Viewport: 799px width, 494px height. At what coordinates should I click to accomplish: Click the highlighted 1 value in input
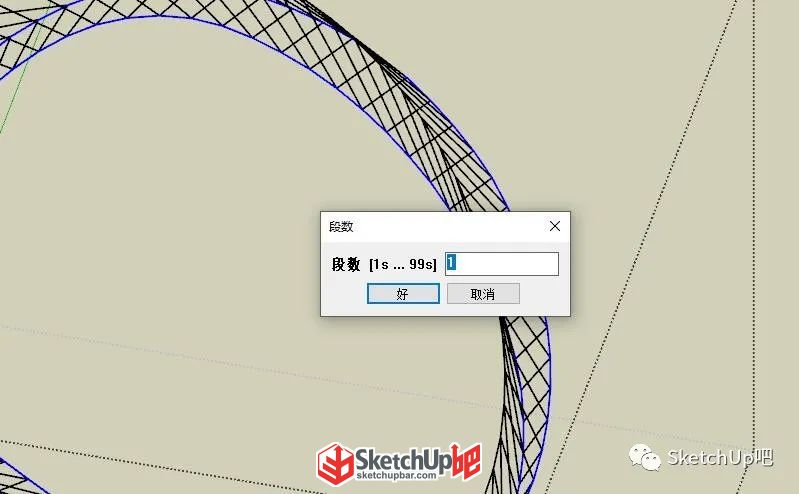(451, 263)
